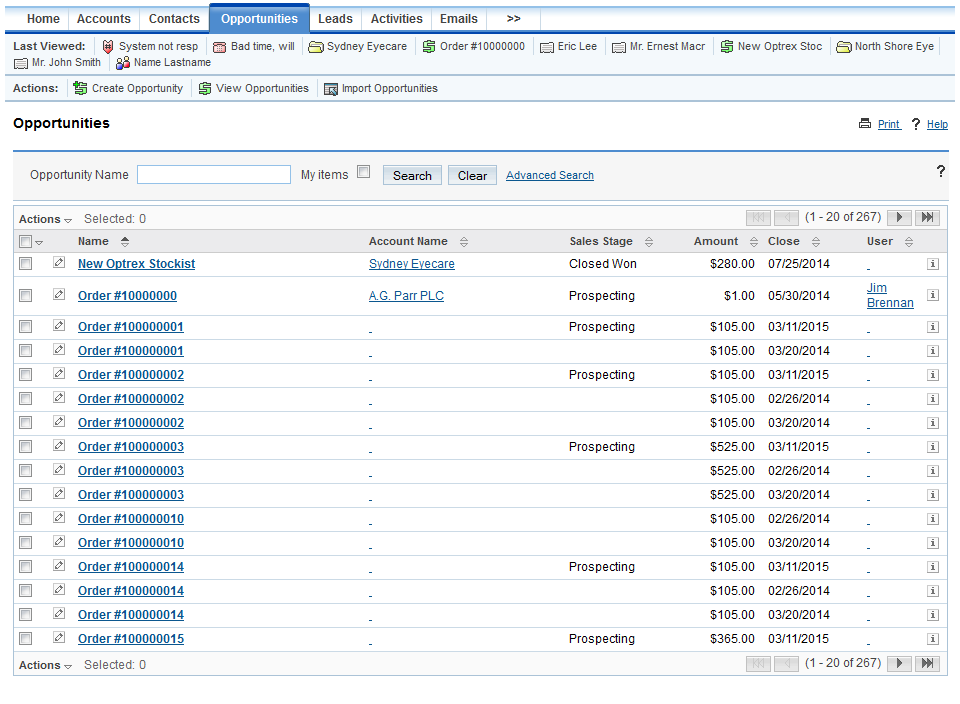Open the Actions dropdown above the table header

coord(45,219)
